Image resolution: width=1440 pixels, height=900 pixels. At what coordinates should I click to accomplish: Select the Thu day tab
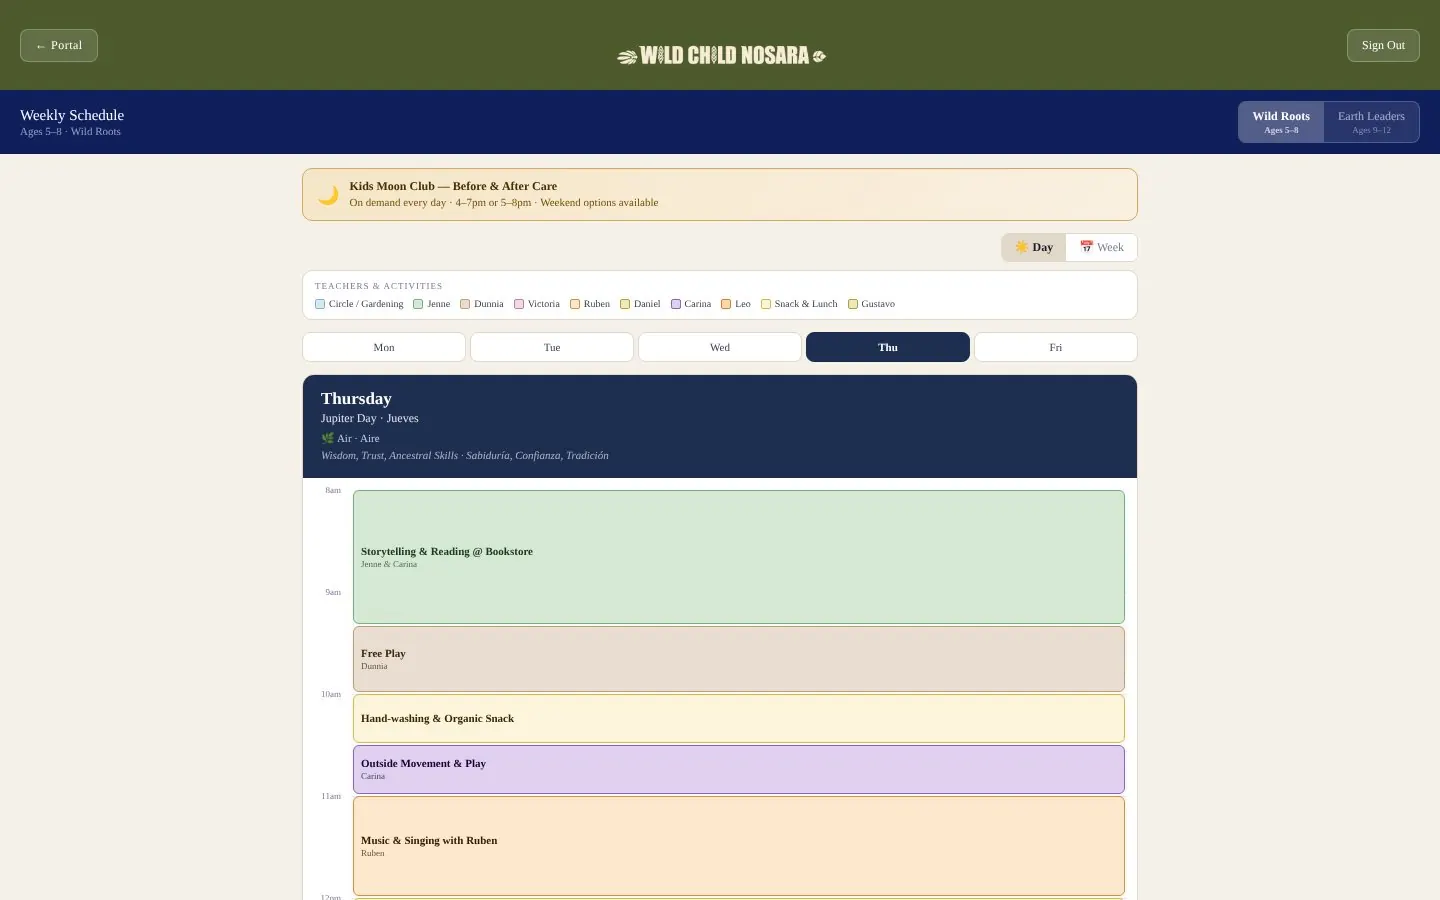[888, 347]
